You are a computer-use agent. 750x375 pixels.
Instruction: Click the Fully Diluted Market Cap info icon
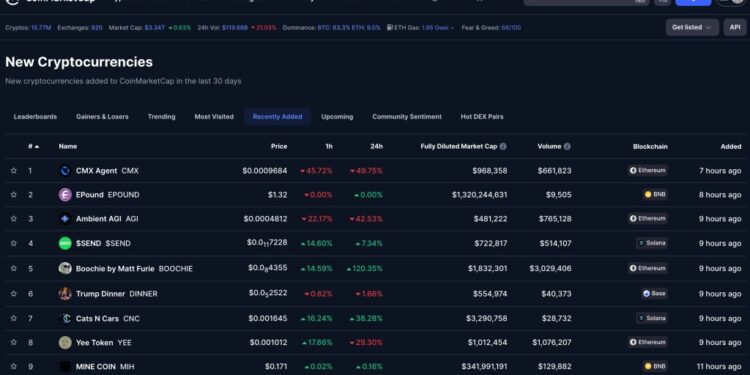503,146
